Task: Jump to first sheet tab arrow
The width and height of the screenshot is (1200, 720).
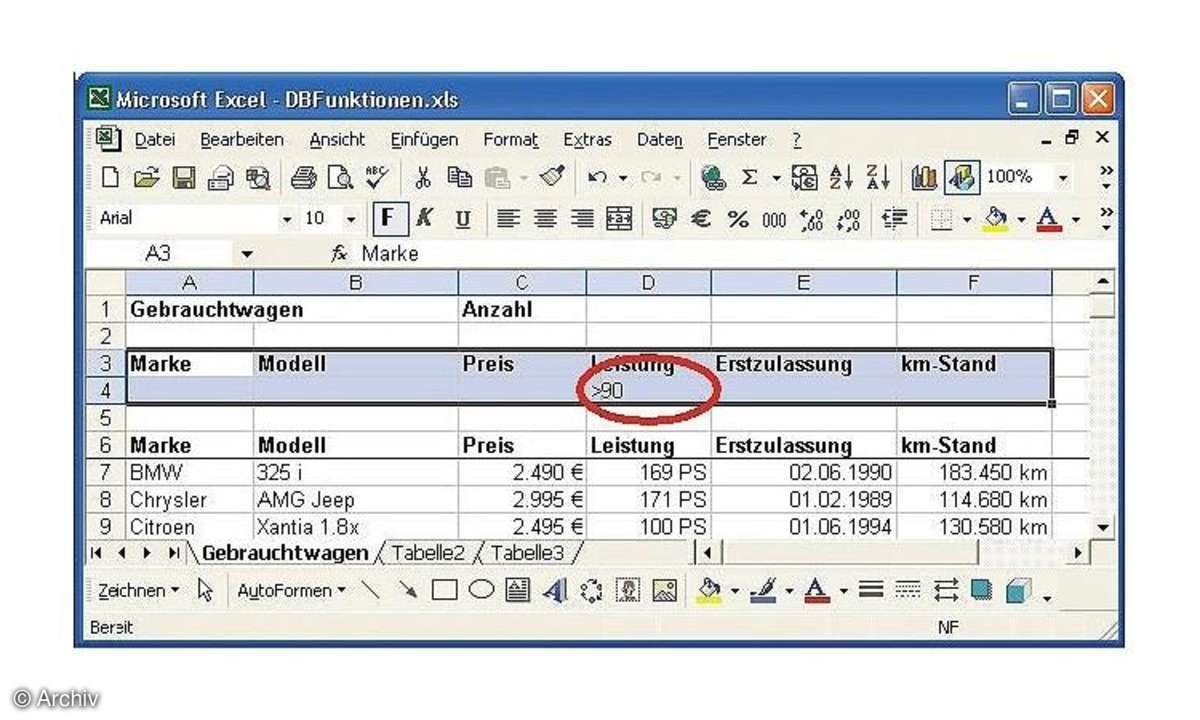Action: pos(97,553)
